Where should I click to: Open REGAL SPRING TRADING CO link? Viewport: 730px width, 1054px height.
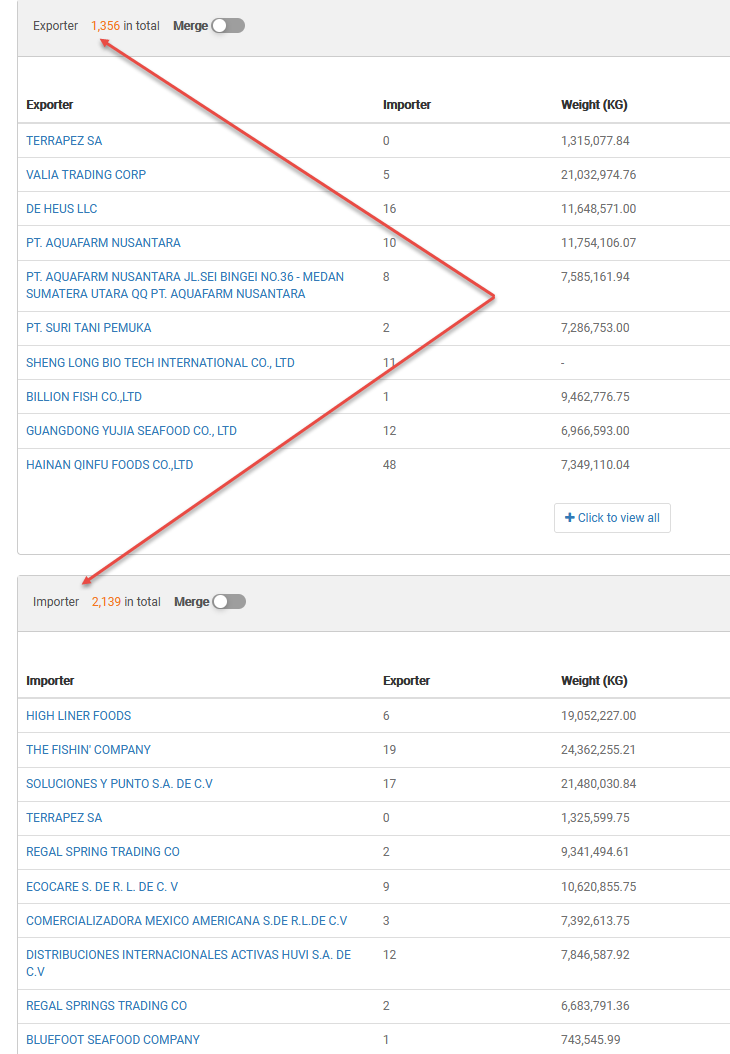click(103, 852)
